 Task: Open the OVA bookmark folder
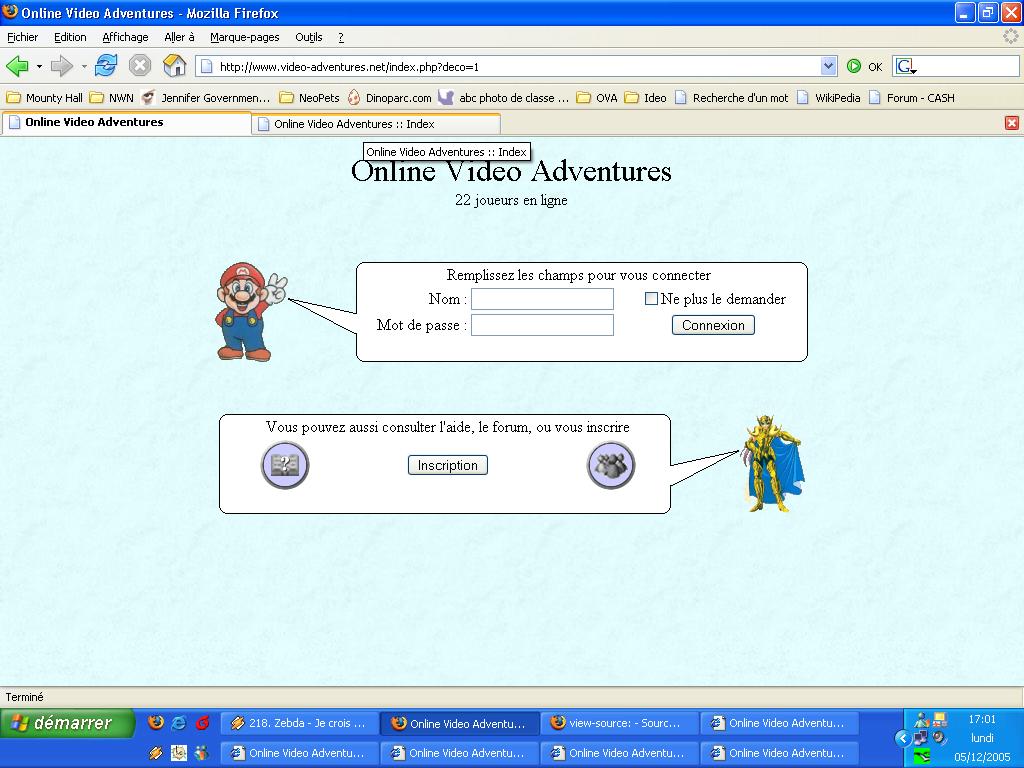tap(597, 98)
